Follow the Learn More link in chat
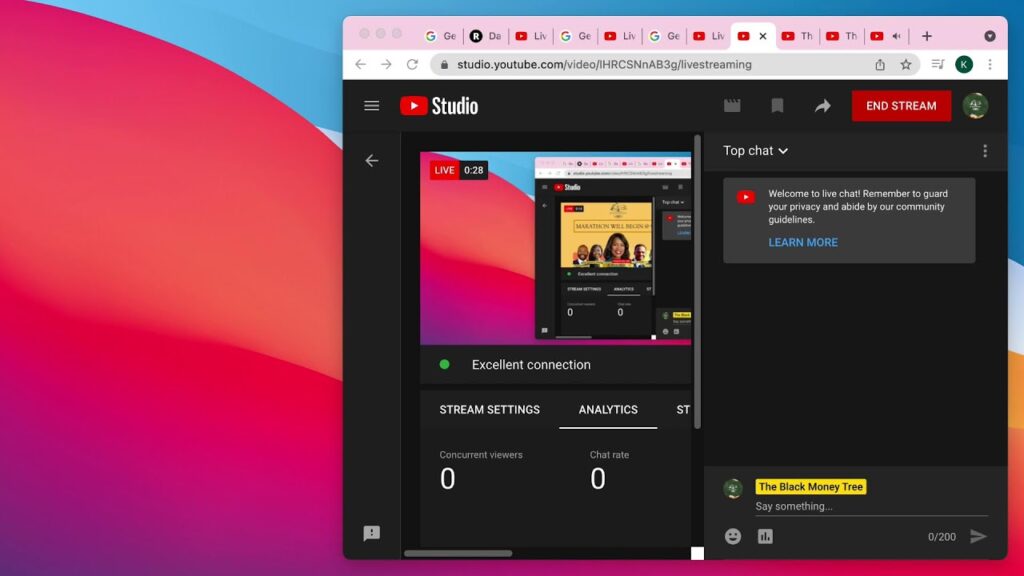The height and width of the screenshot is (576, 1024). click(803, 242)
